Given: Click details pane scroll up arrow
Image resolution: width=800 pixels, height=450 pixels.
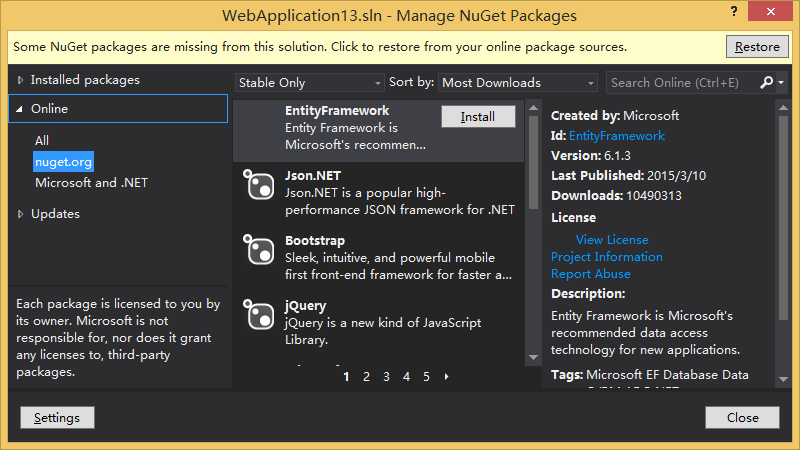Looking at the screenshot, I should click(783, 108).
